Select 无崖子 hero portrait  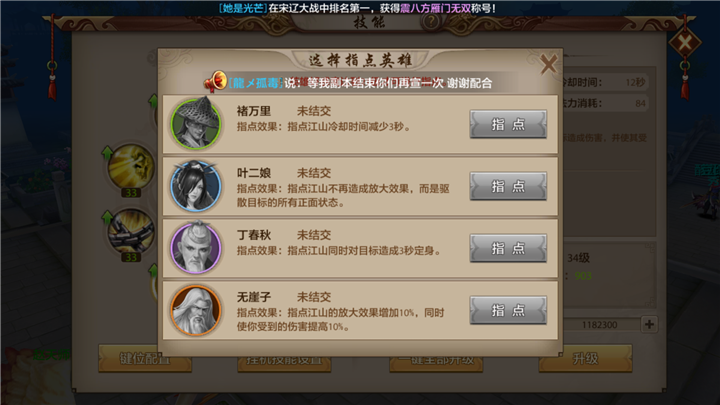pyautogui.click(x=196, y=310)
